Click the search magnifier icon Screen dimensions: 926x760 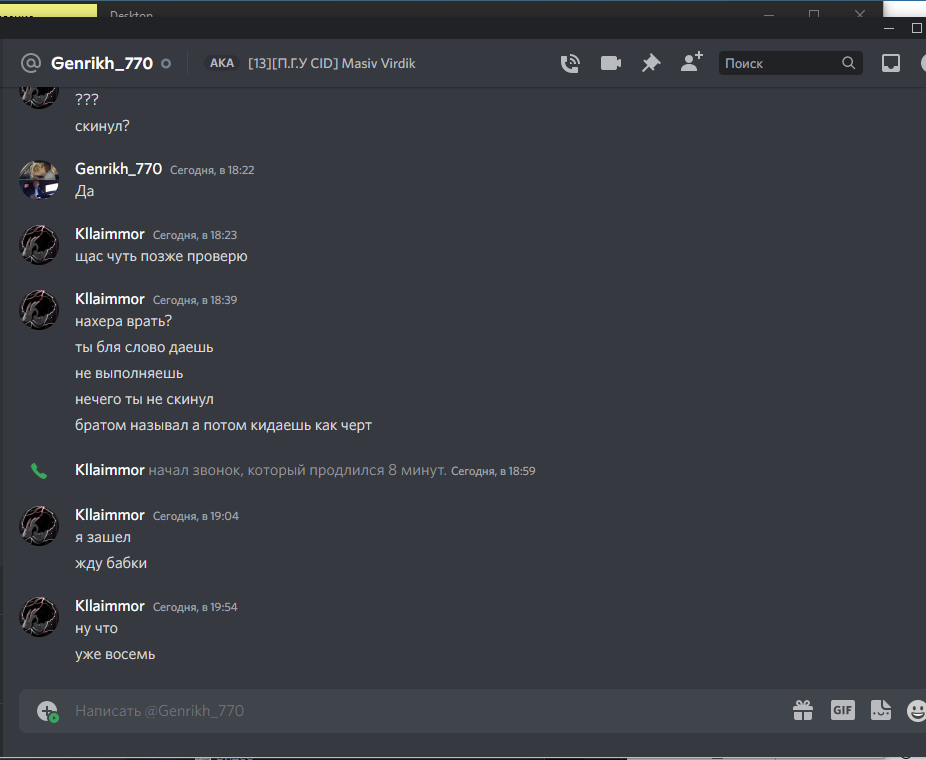tap(848, 63)
